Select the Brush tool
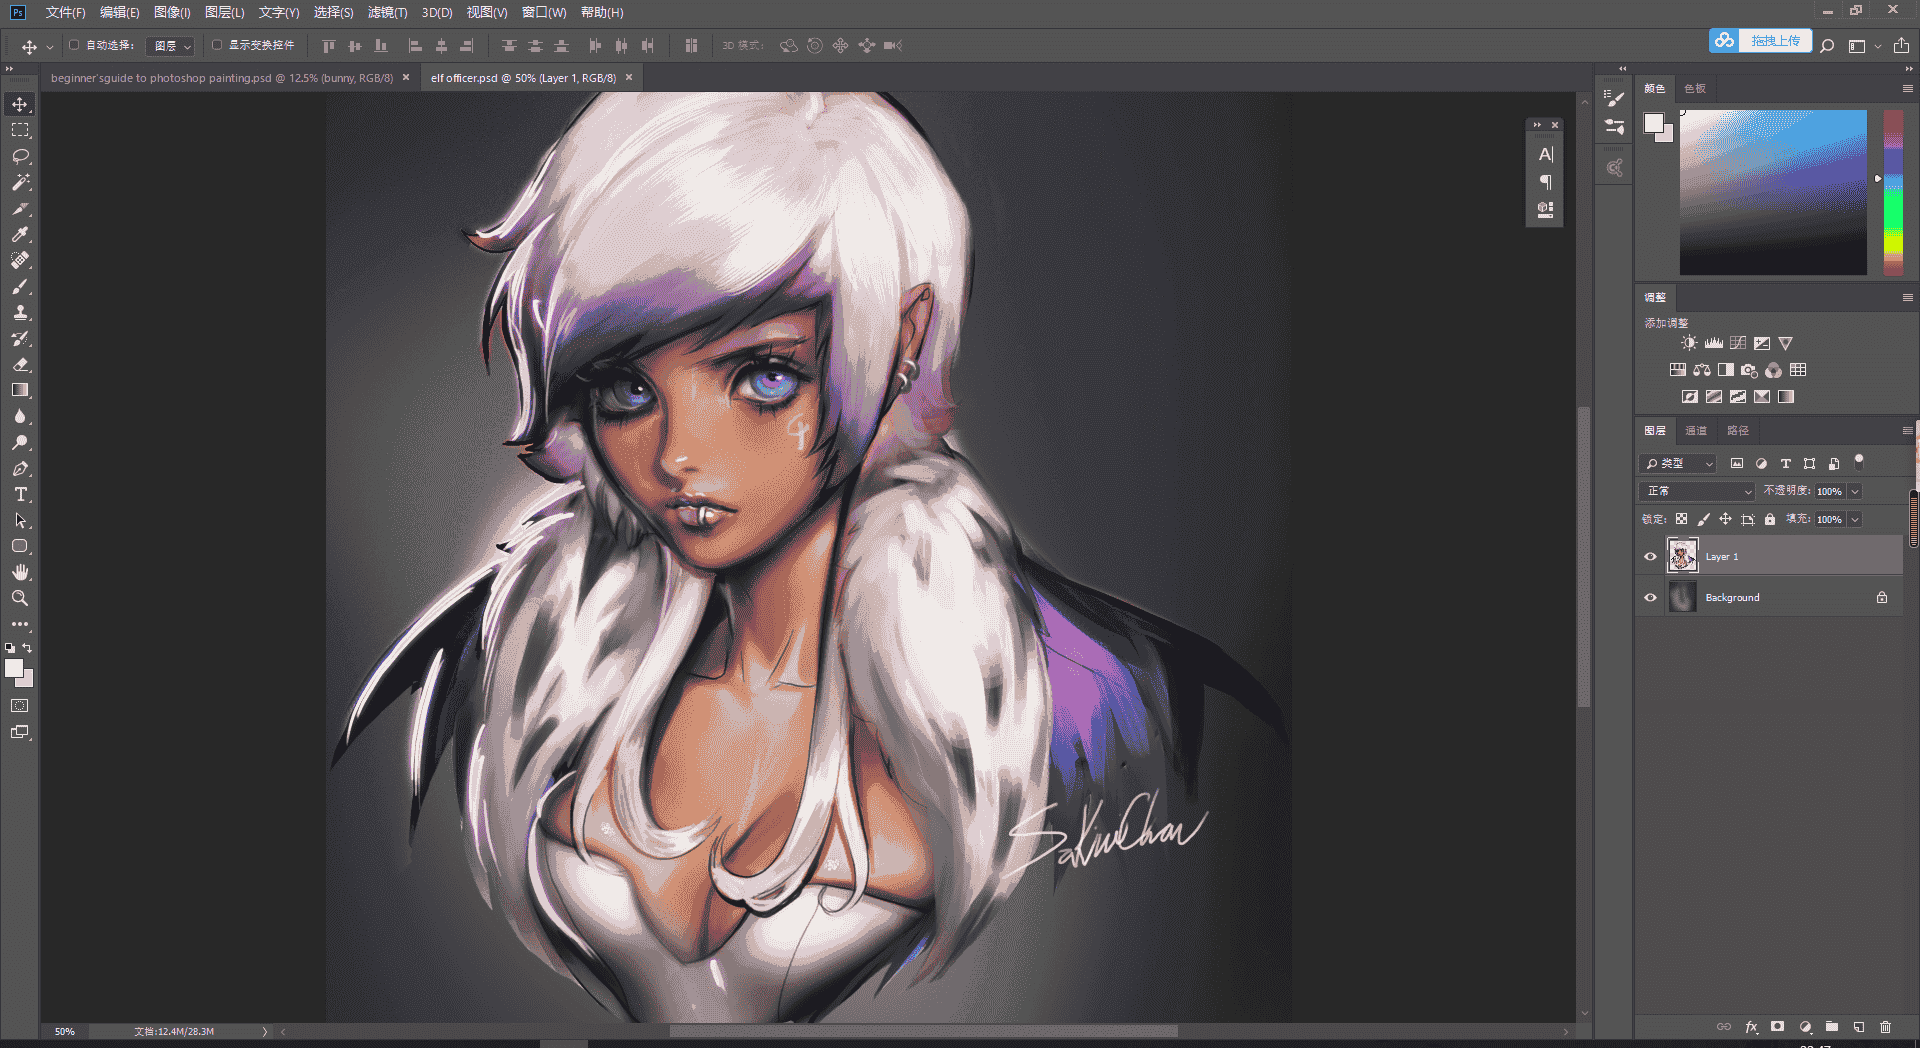The height and width of the screenshot is (1048, 1920). tap(20, 286)
